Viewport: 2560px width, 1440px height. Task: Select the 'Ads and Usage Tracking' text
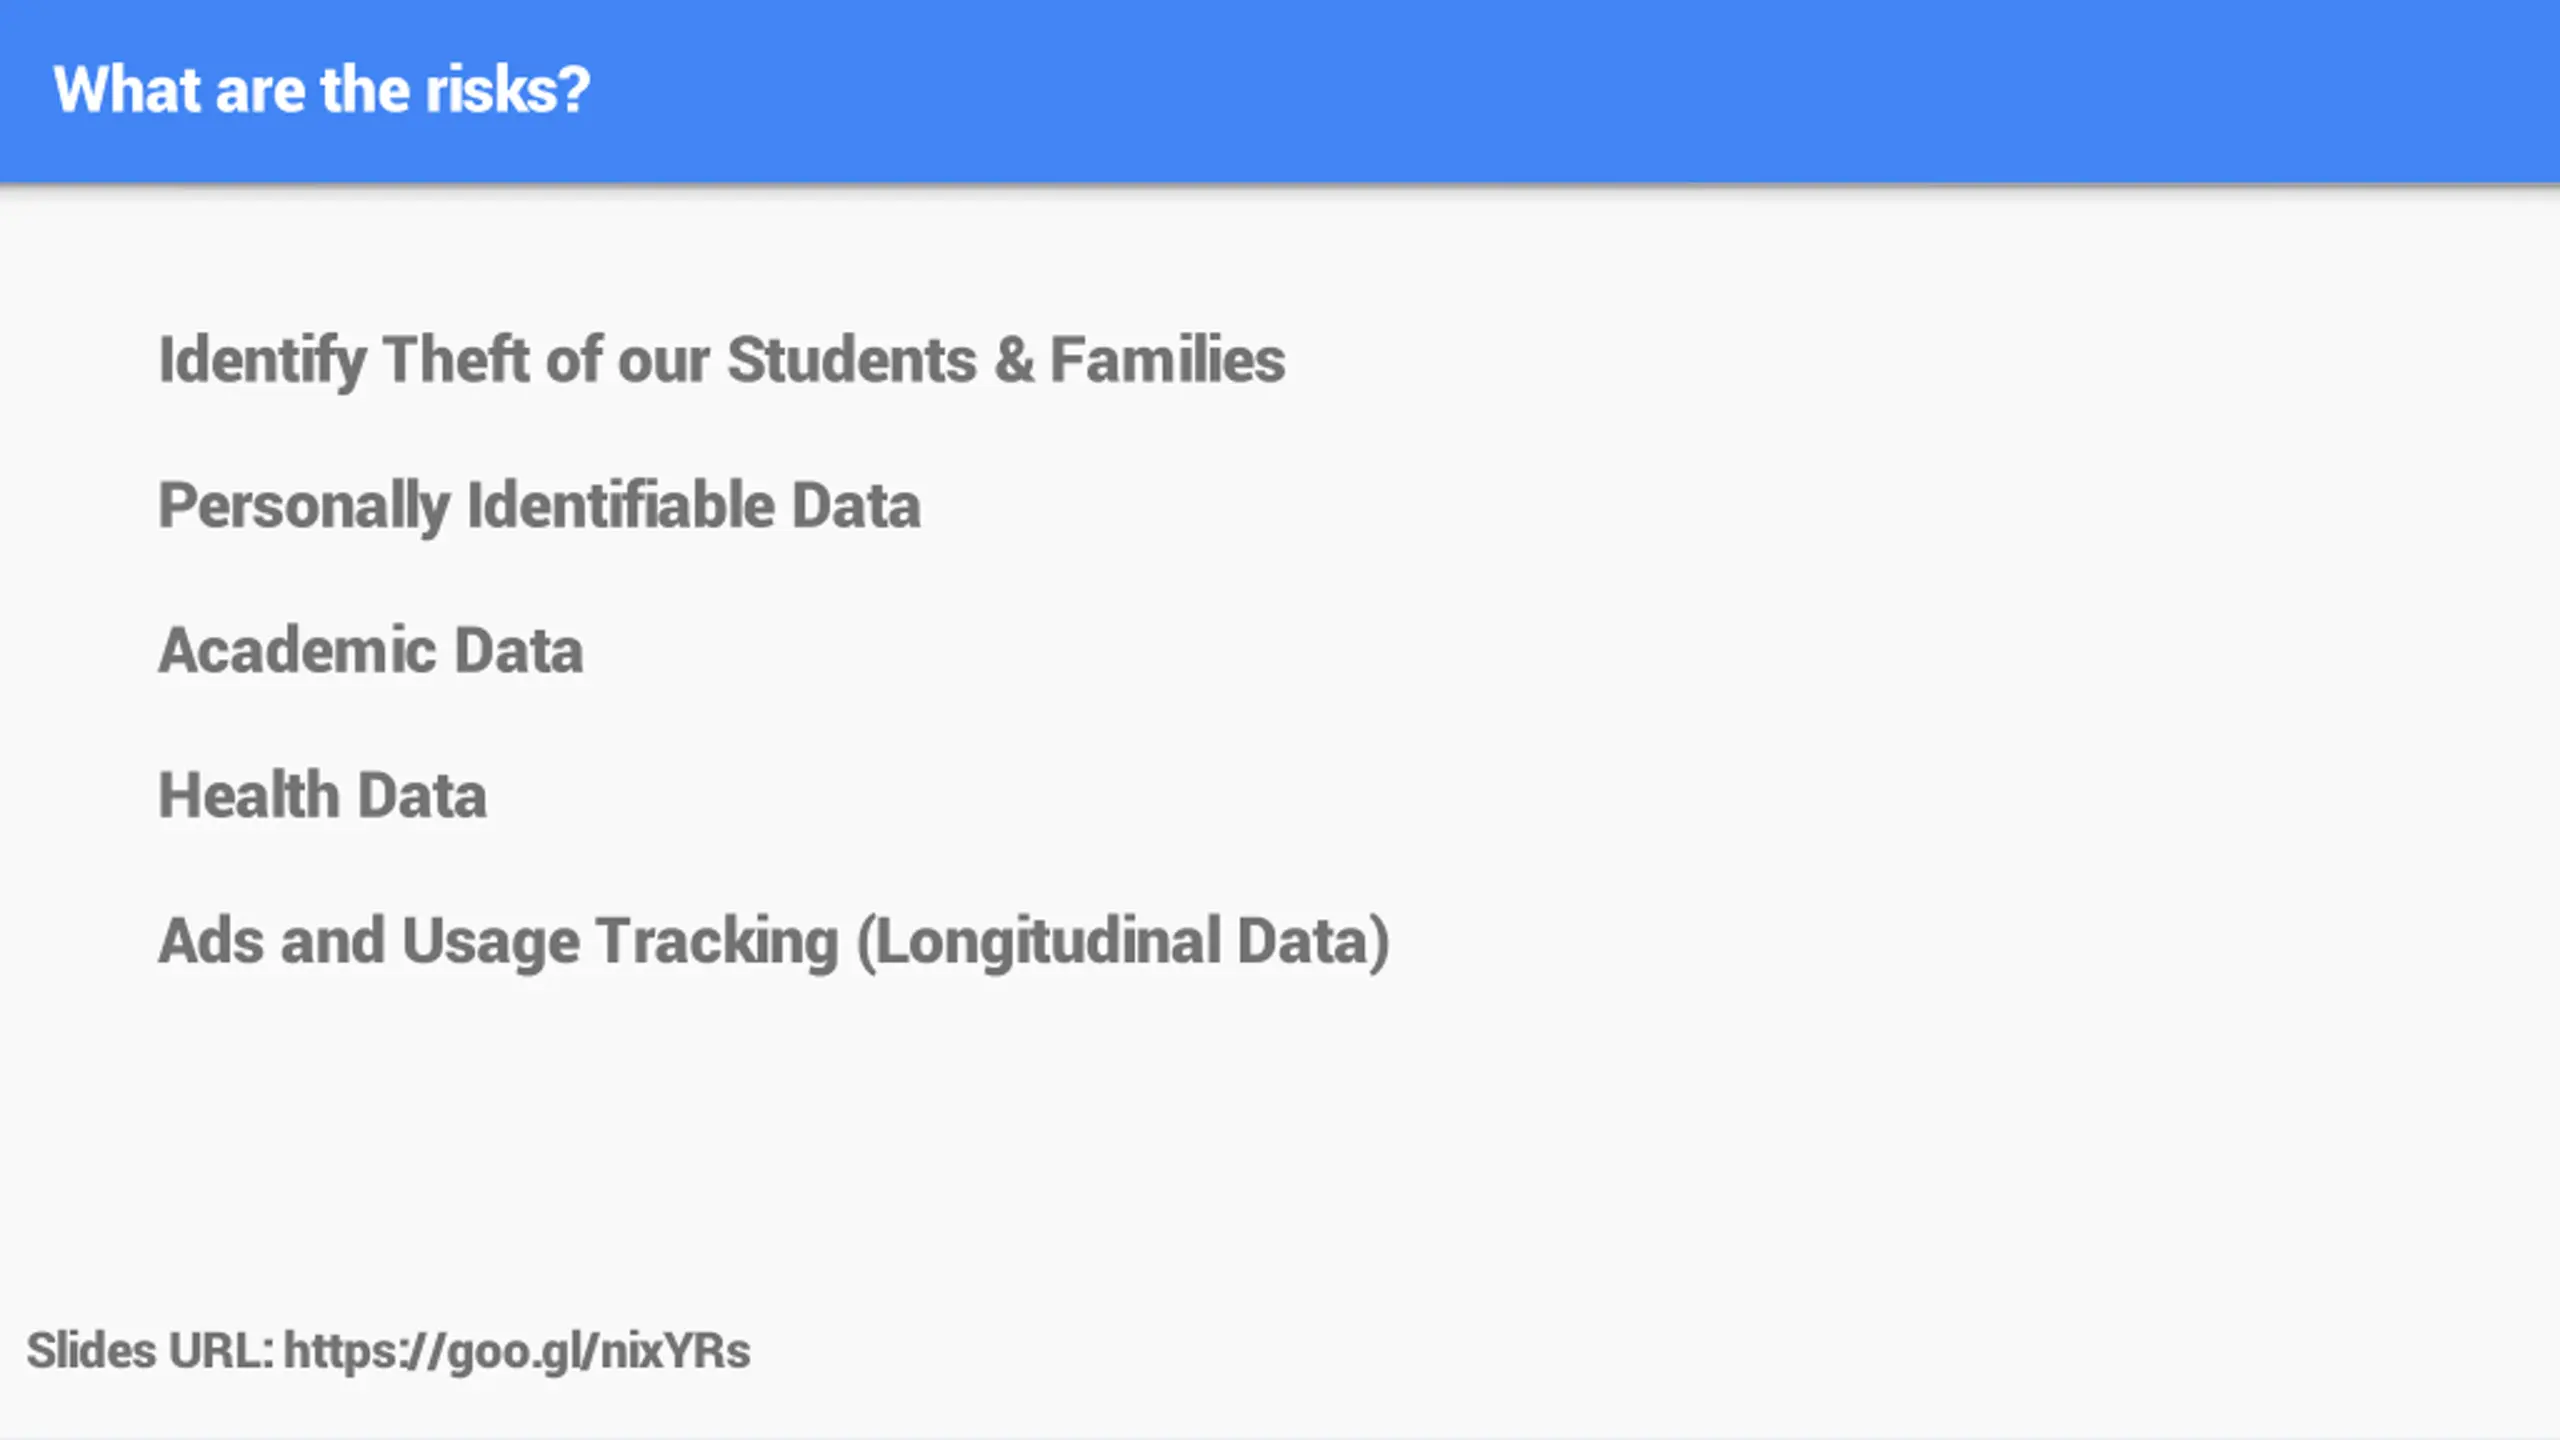point(499,942)
